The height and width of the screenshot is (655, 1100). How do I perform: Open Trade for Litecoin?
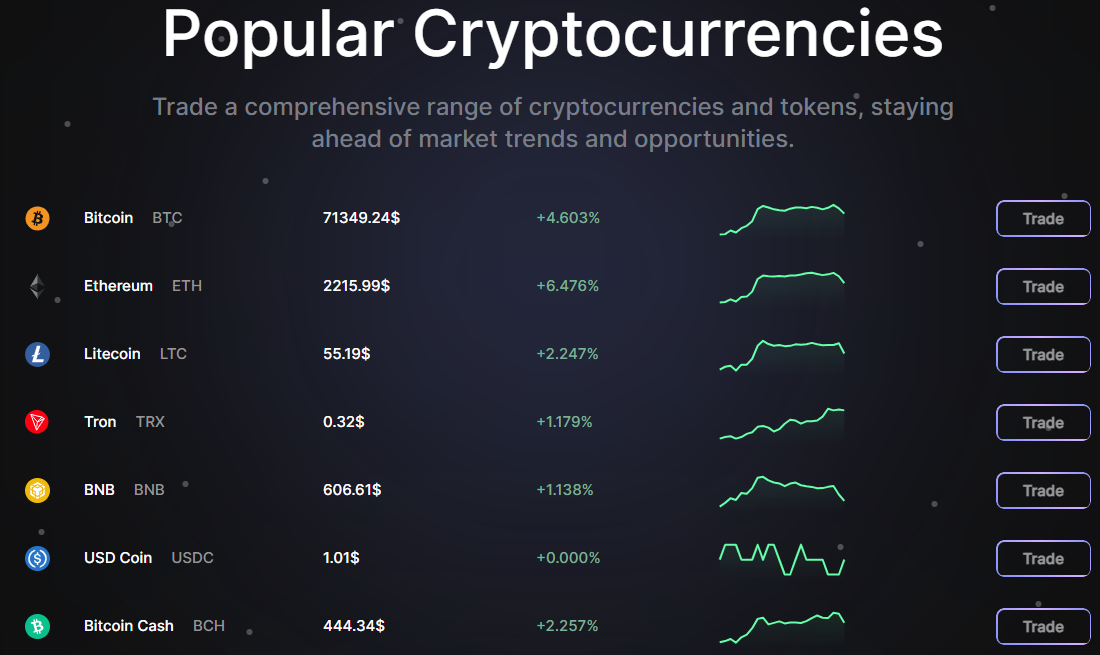(1043, 355)
